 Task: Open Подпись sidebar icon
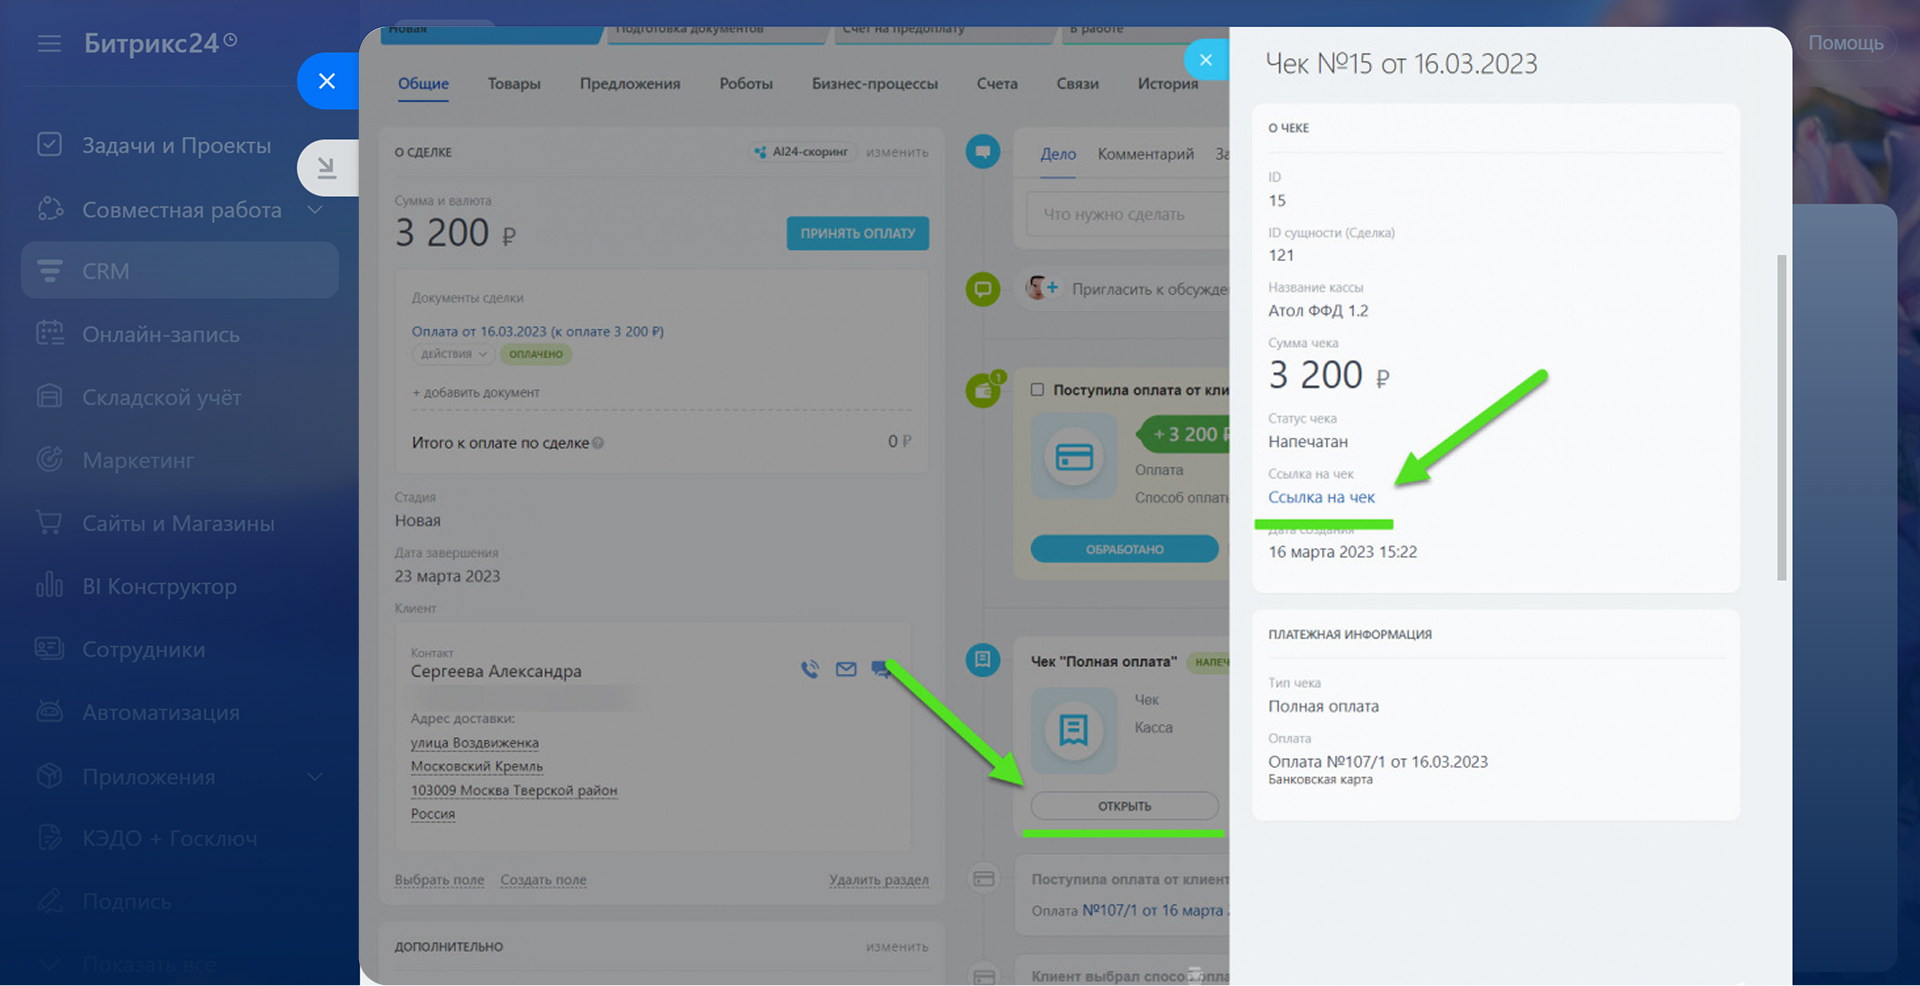pos(49,901)
